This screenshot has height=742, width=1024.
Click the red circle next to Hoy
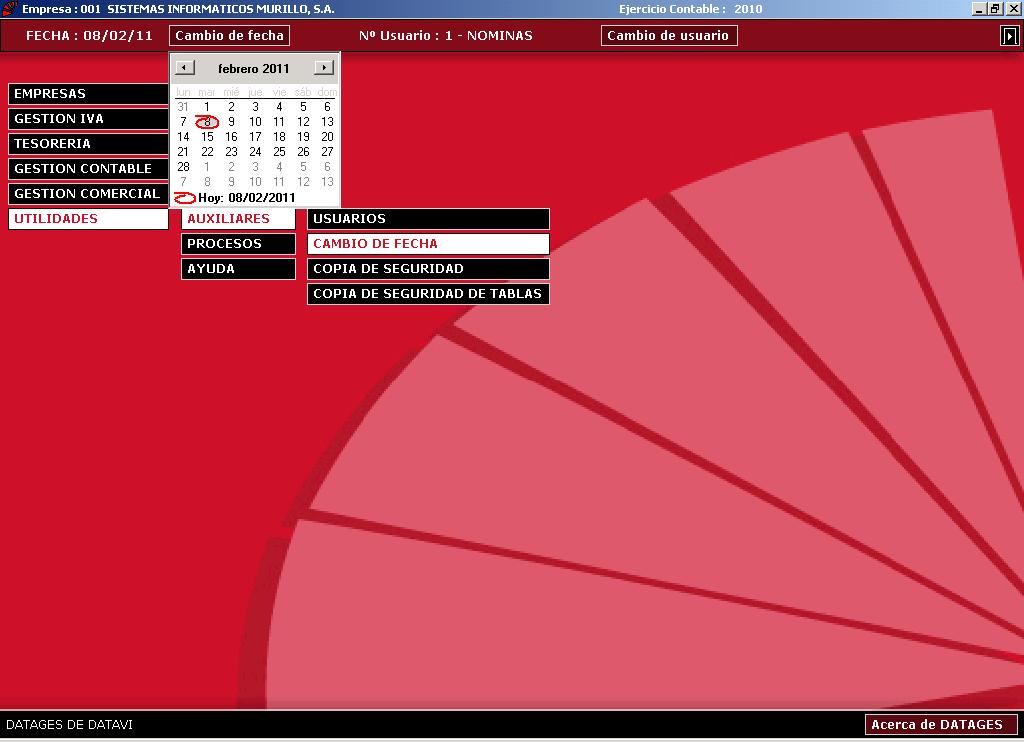(x=185, y=197)
